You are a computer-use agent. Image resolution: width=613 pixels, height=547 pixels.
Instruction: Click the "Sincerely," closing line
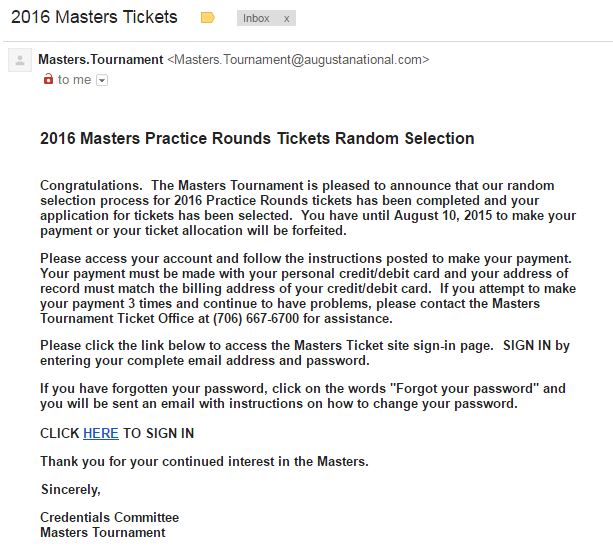click(x=70, y=489)
